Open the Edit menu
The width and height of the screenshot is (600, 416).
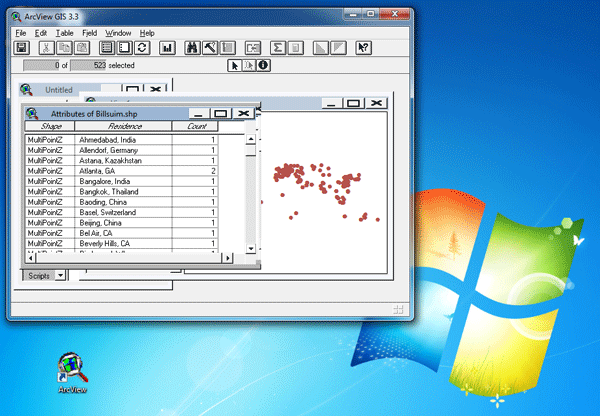tap(41, 33)
